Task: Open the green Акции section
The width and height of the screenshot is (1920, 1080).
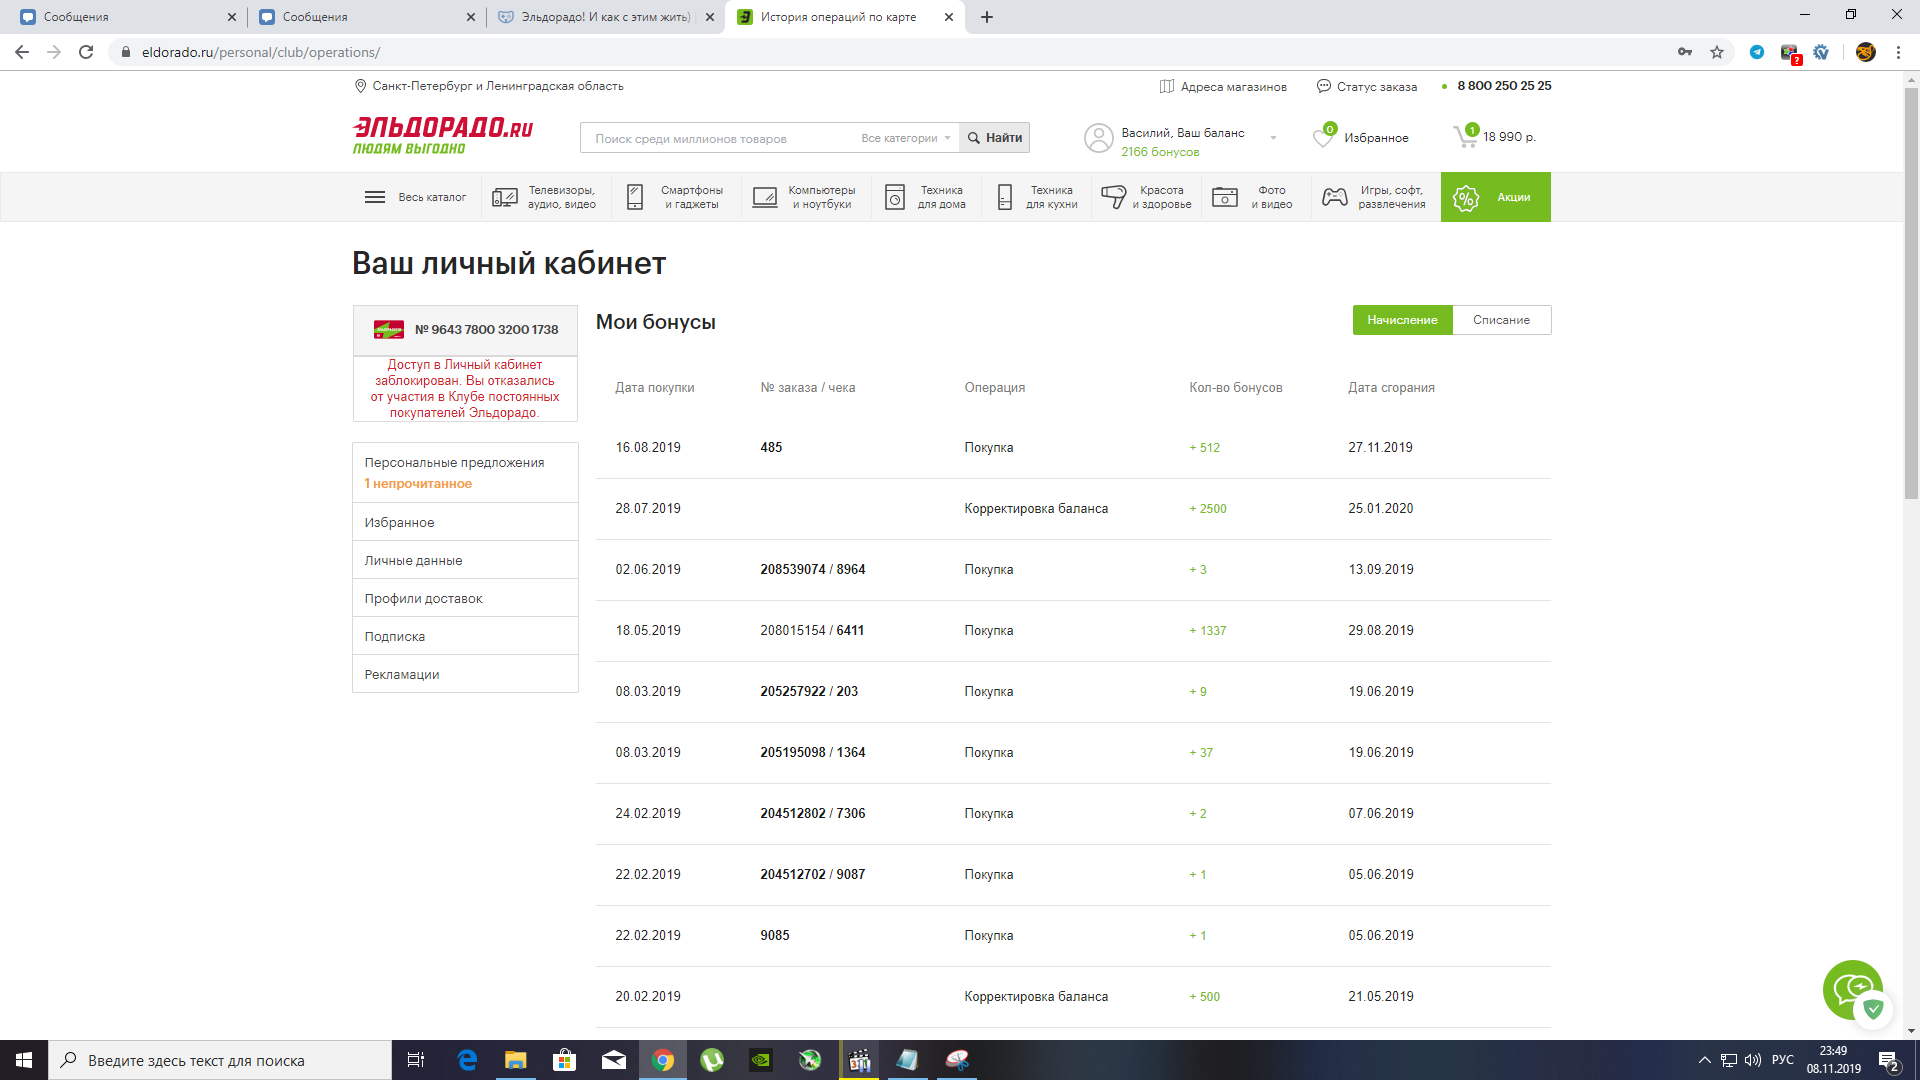Action: point(1496,197)
